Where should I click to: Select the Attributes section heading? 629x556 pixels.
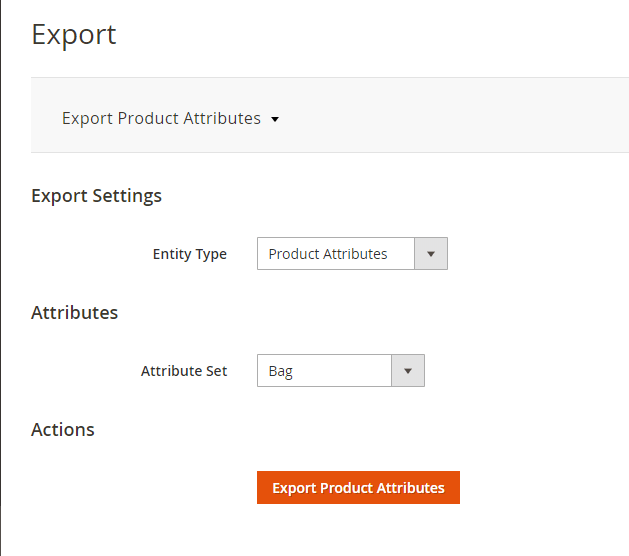pyautogui.click(x=75, y=312)
